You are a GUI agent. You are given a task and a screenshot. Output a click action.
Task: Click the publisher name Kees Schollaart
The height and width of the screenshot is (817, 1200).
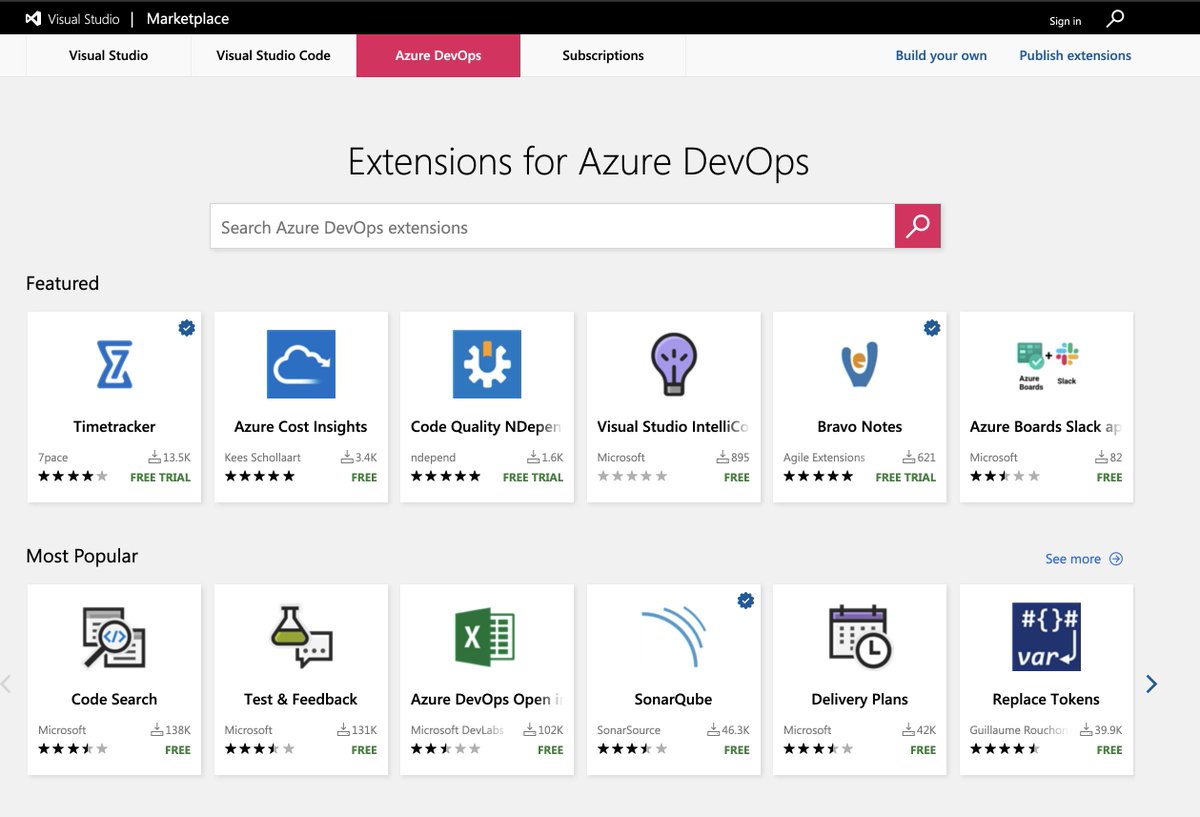pos(263,458)
